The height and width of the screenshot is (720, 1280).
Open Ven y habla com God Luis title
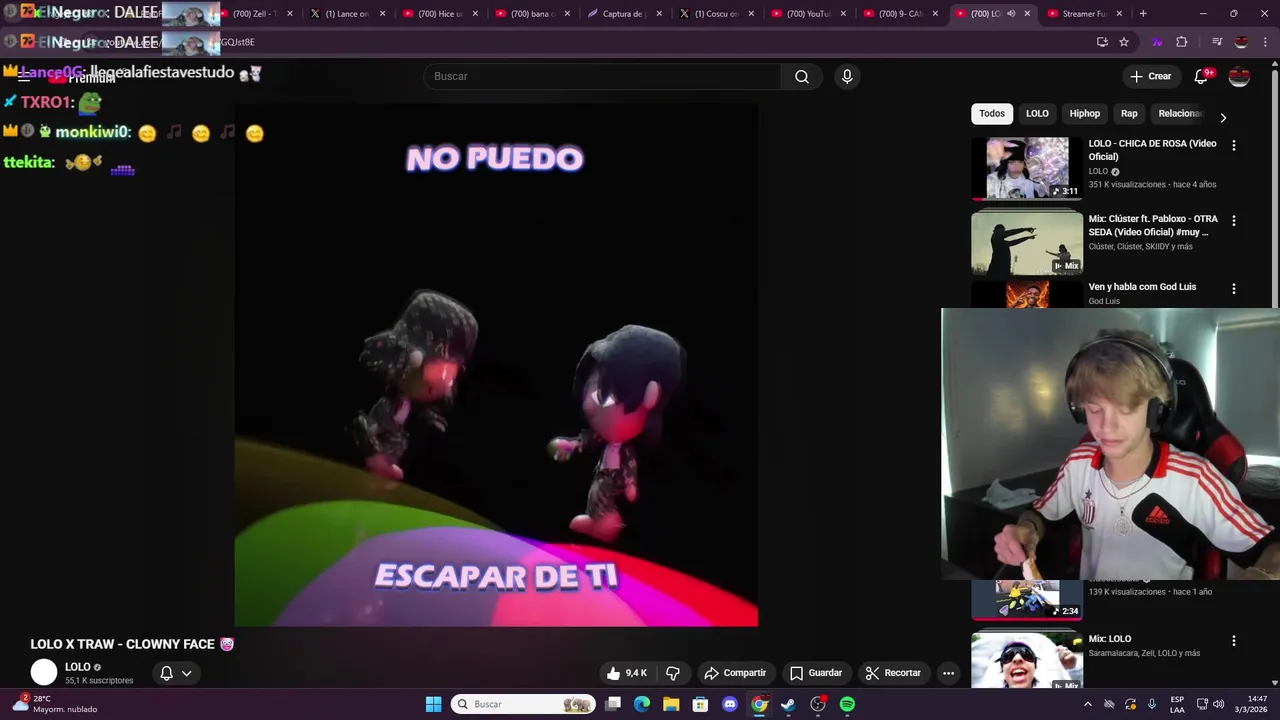pyautogui.click(x=1142, y=287)
